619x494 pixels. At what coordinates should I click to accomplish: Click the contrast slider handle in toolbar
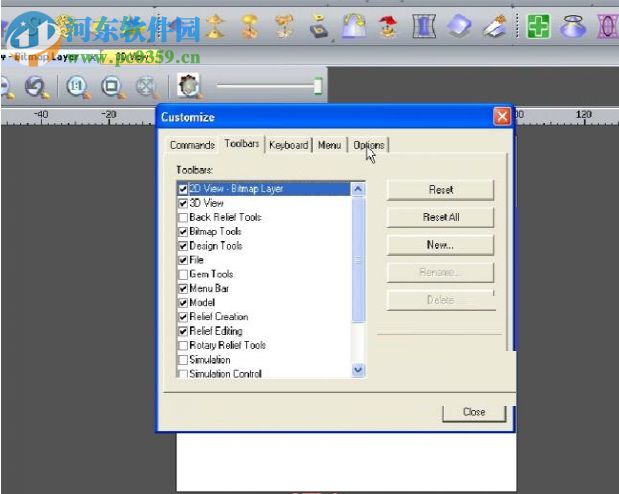pos(318,86)
